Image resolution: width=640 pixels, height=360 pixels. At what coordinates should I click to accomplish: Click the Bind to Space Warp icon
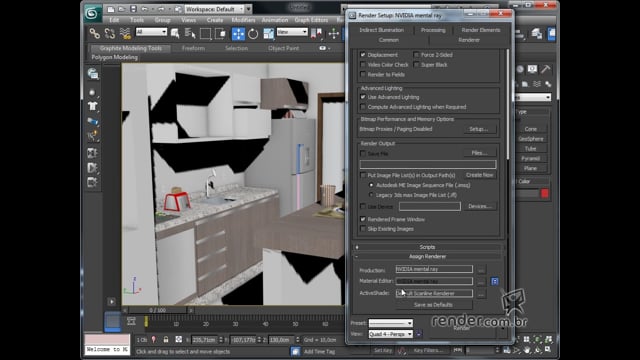click(125, 33)
